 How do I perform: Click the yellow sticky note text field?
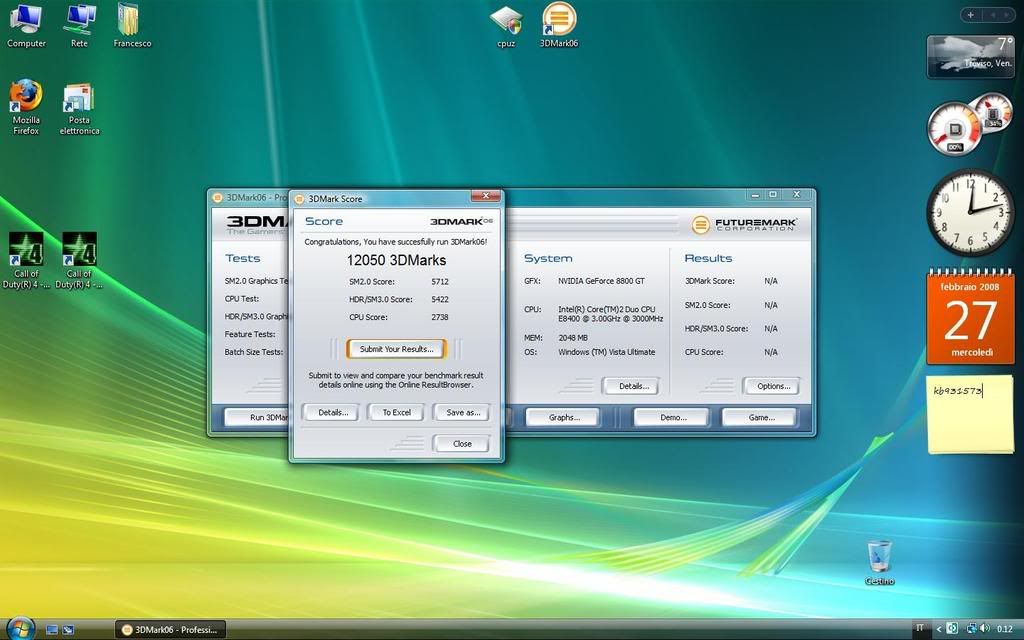pyautogui.click(x=969, y=414)
